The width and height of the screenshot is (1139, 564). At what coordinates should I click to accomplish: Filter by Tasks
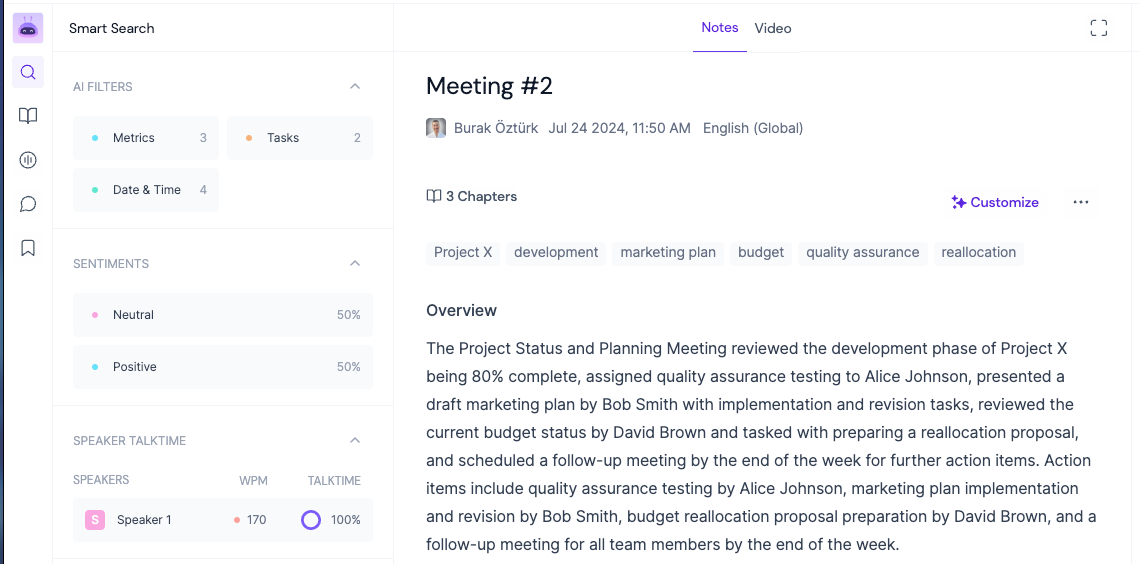(x=300, y=137)
